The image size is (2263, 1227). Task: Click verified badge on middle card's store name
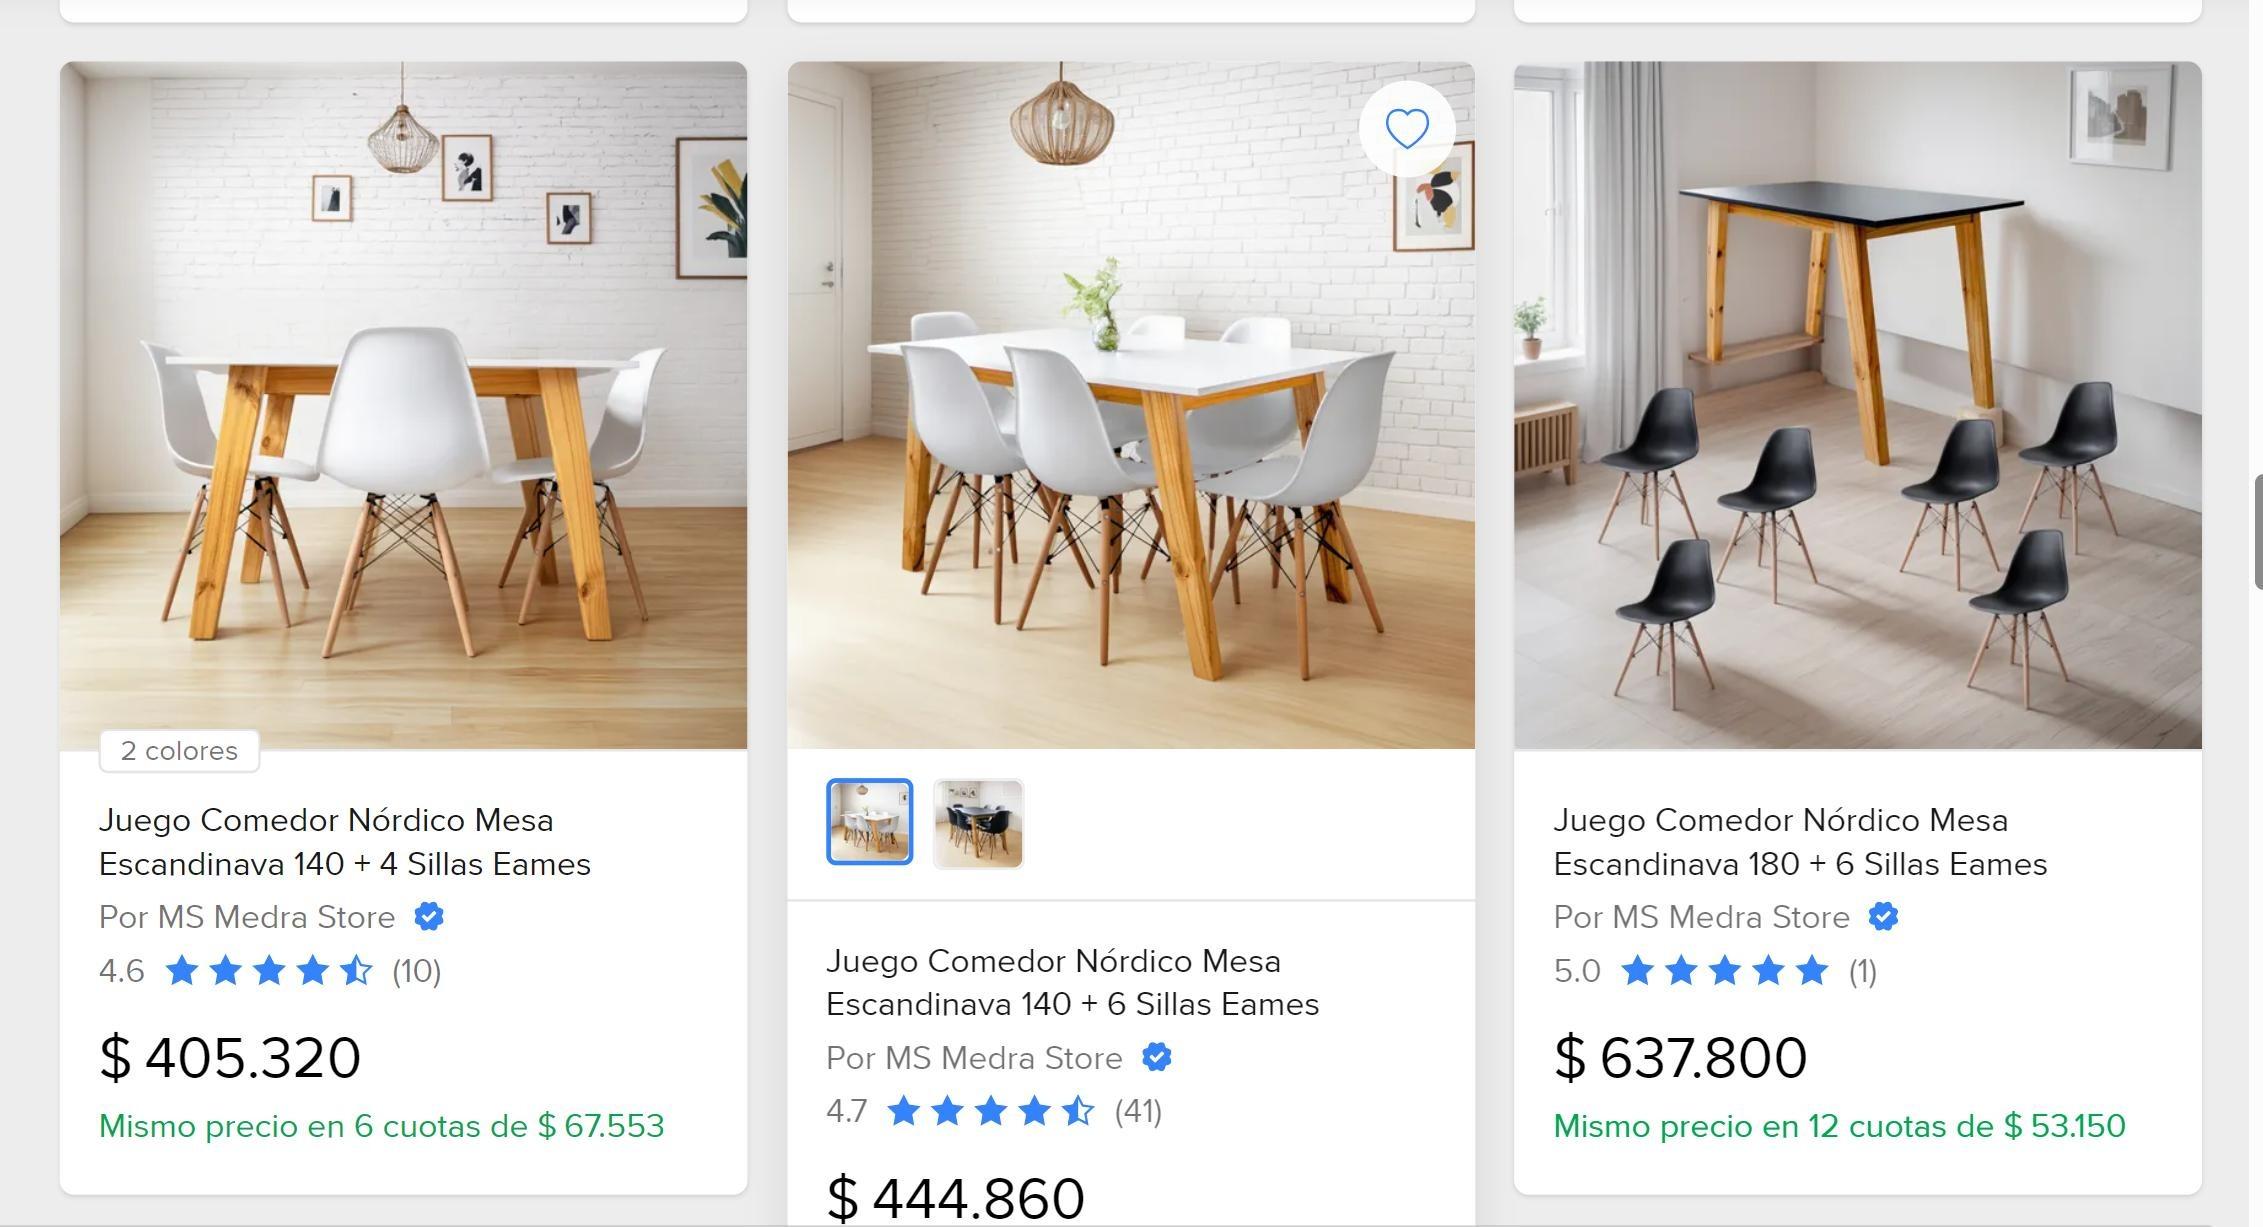click(x=1157, y=1057)
